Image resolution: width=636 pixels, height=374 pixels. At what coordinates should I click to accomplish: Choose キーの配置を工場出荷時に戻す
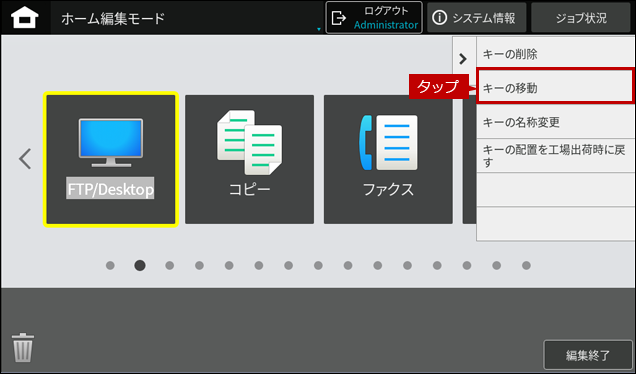point(555,156)
